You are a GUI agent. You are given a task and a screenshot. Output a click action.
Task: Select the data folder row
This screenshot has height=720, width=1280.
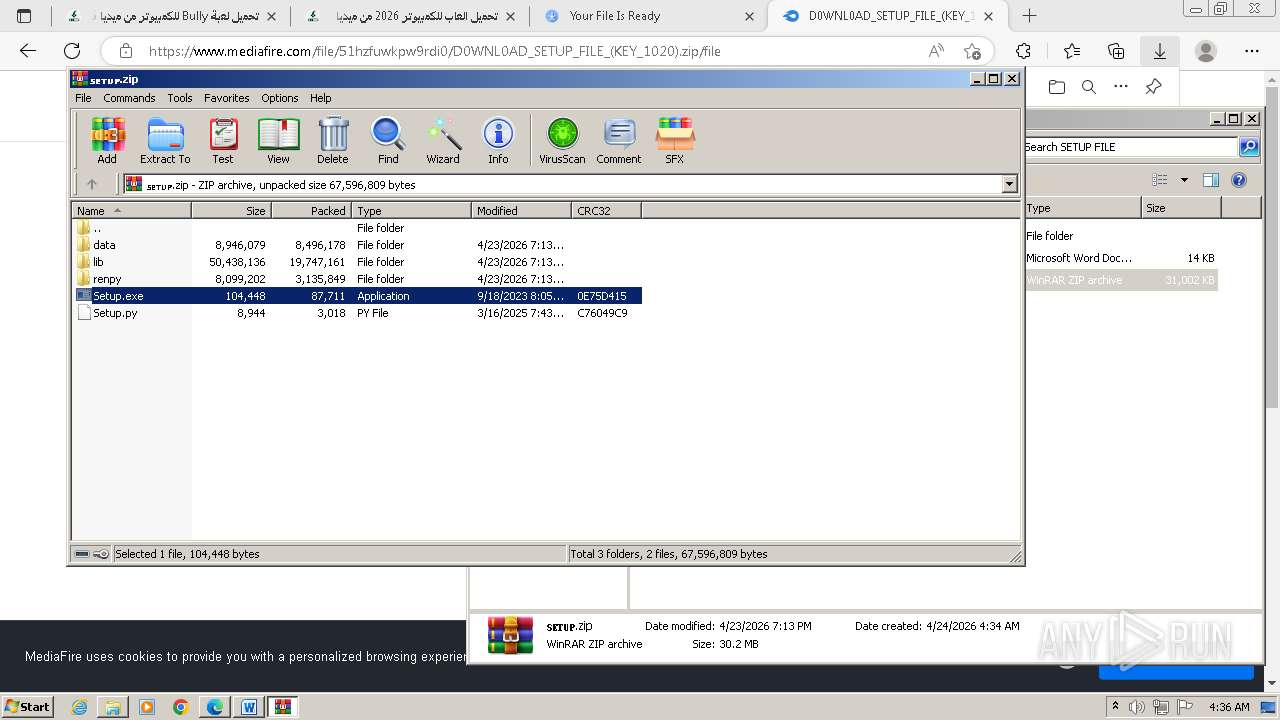pyautogui.click(x=357, y=245)
